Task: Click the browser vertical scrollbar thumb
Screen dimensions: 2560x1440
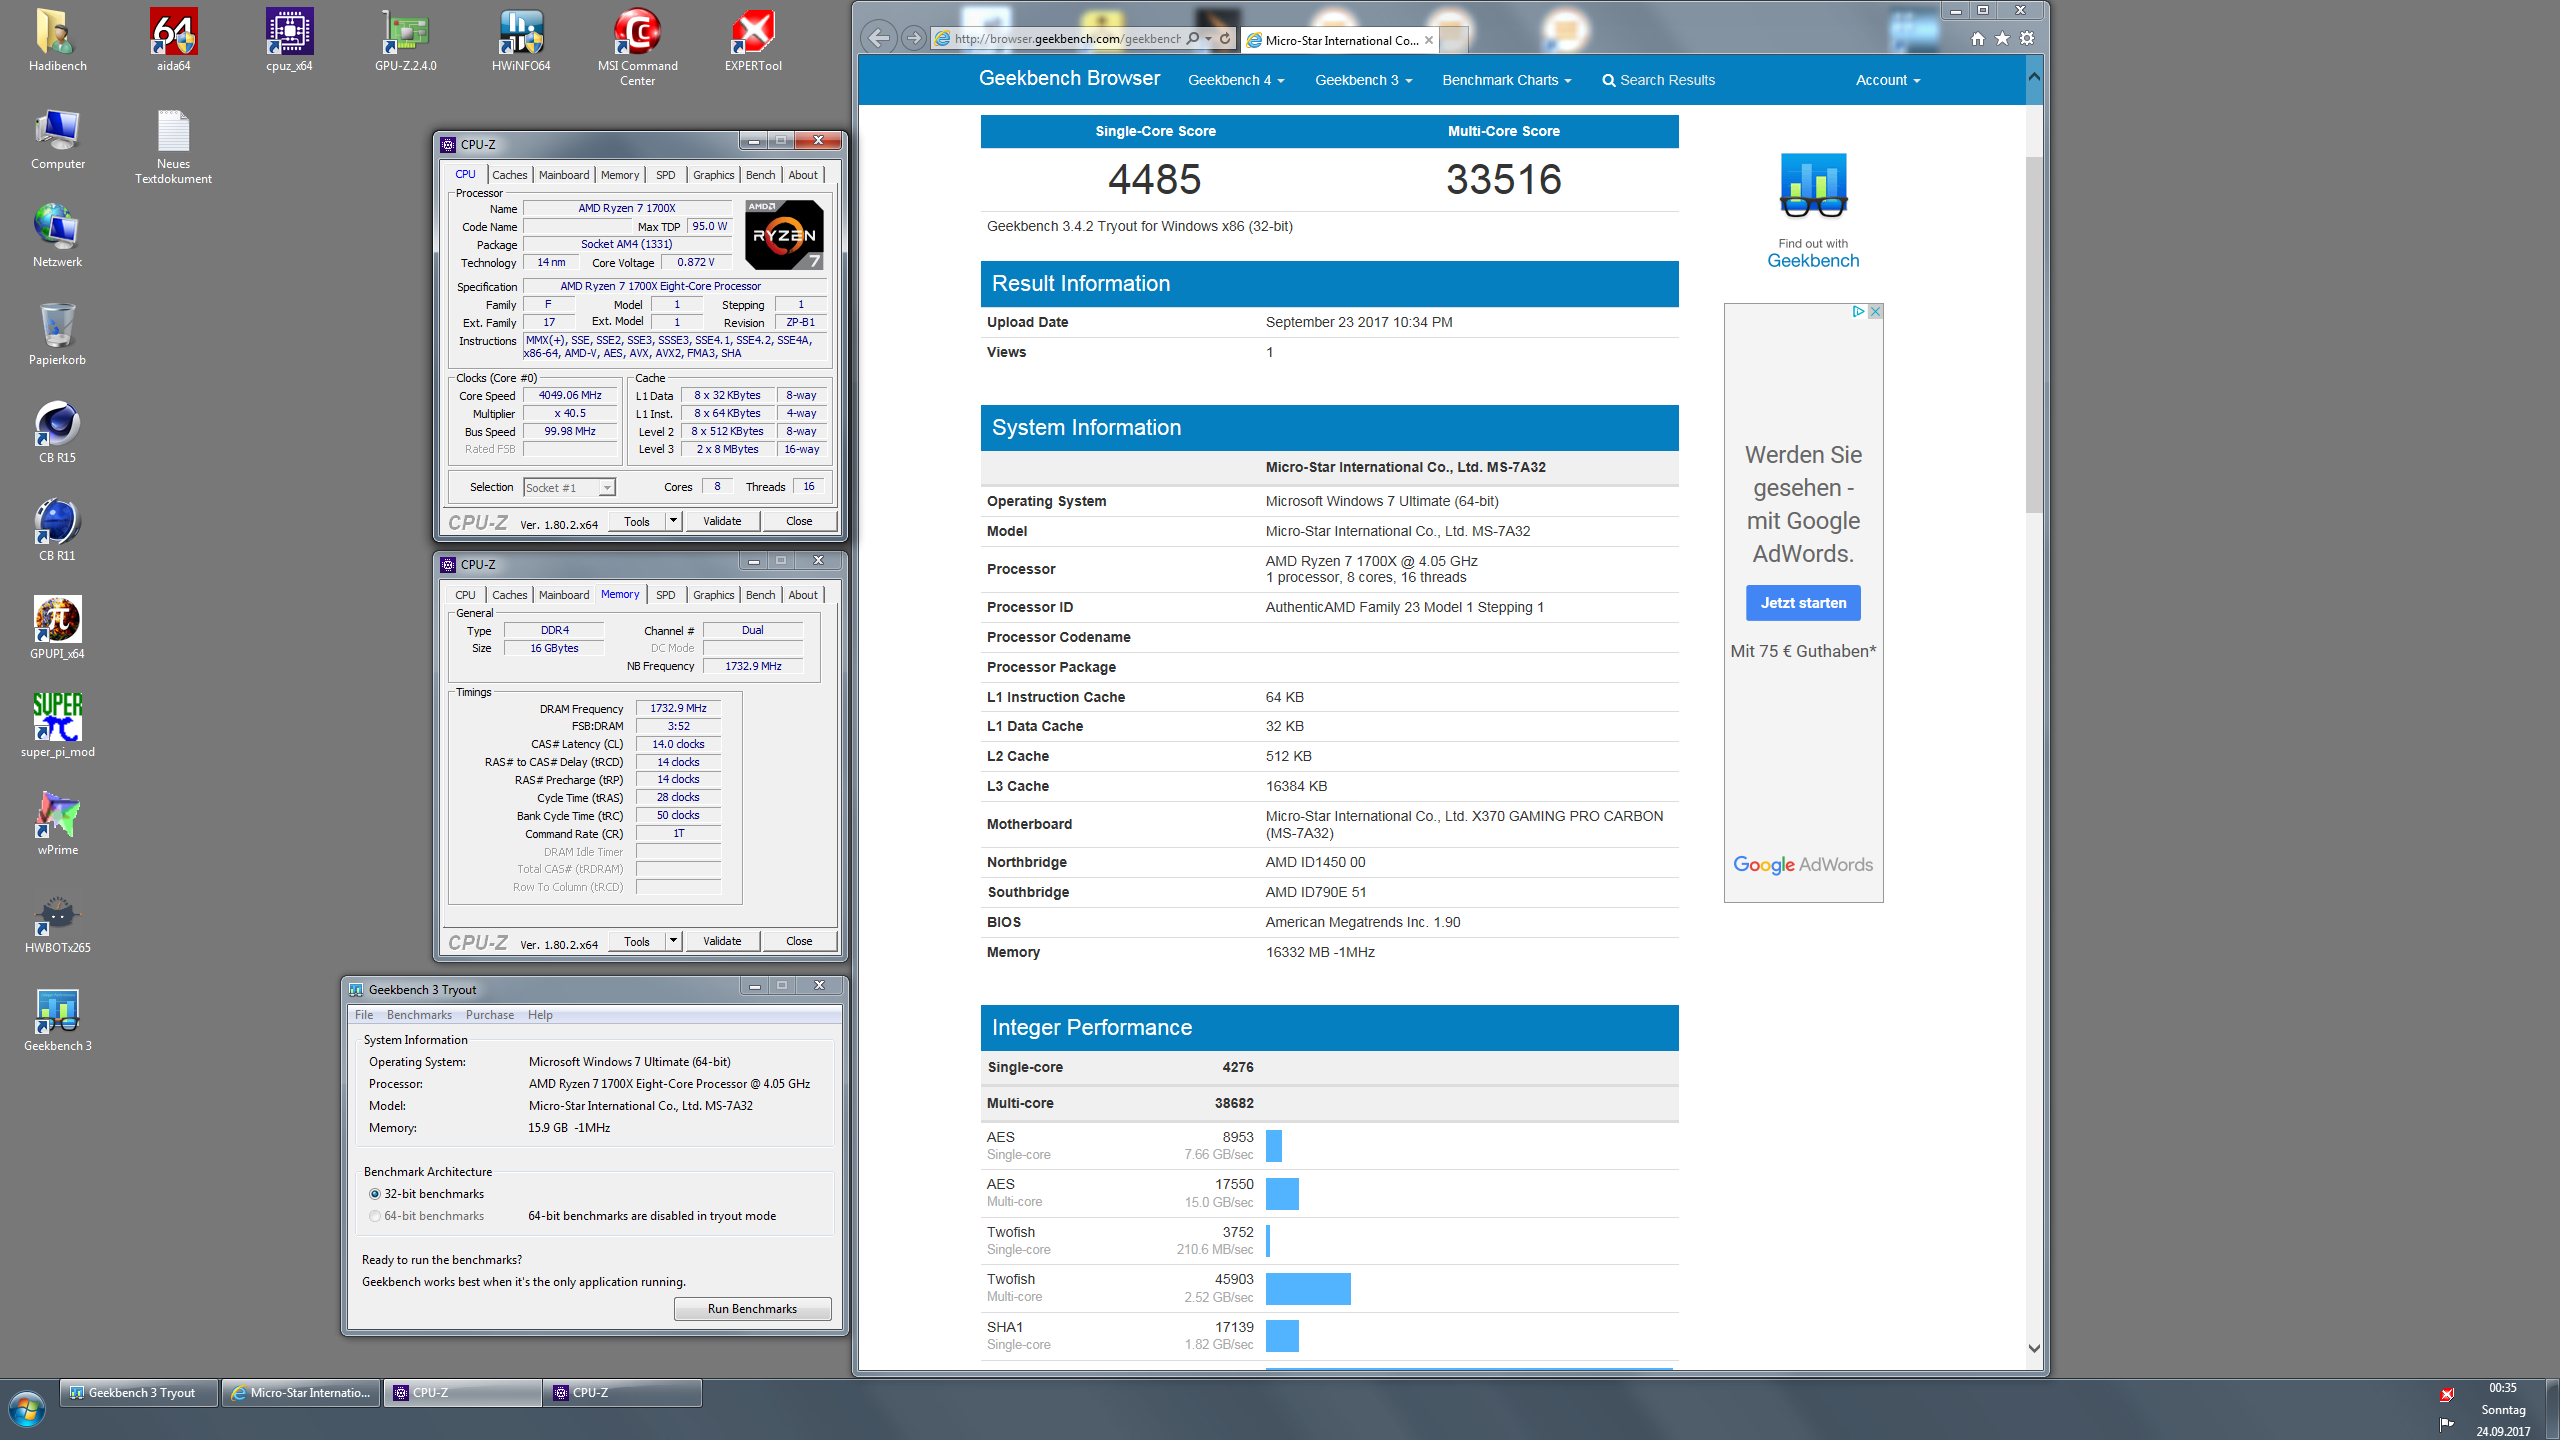Action: pos(2034,335)
